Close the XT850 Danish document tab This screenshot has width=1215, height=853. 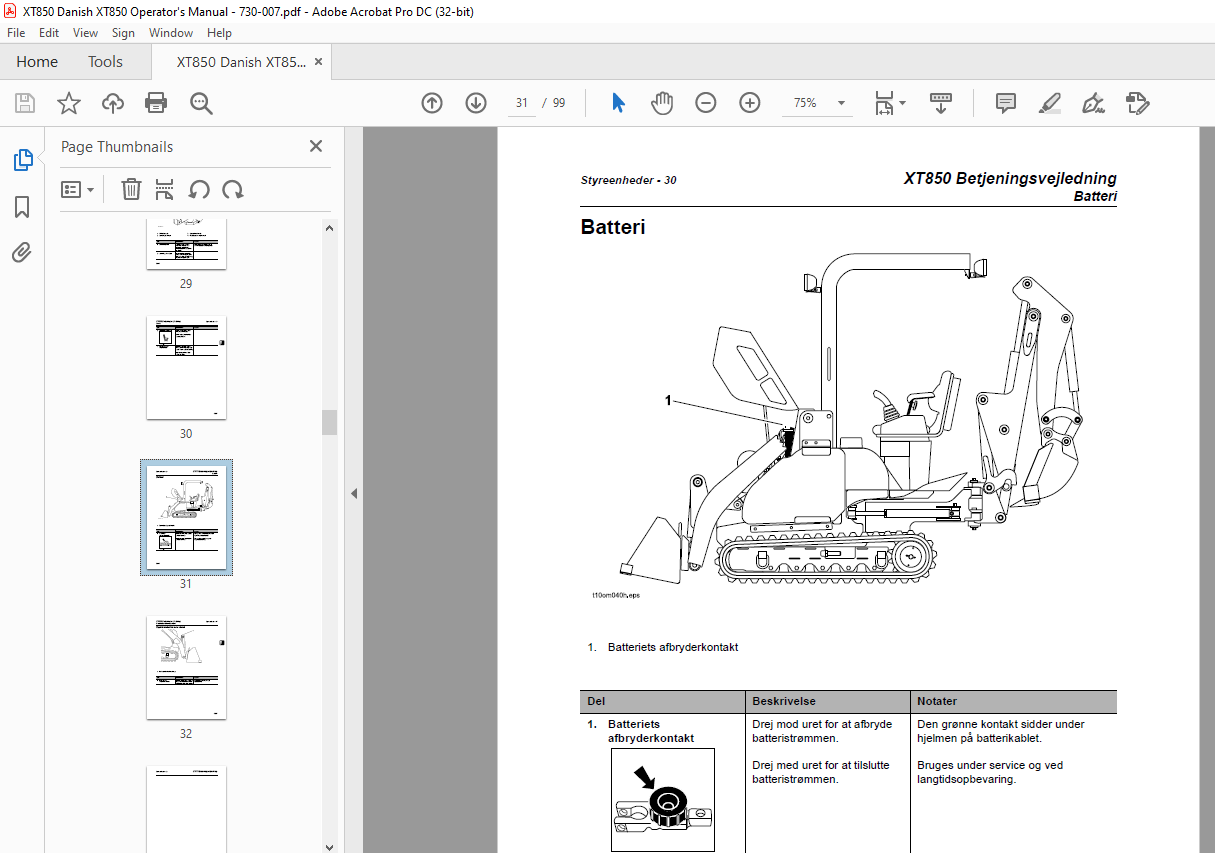click(319, 62)
